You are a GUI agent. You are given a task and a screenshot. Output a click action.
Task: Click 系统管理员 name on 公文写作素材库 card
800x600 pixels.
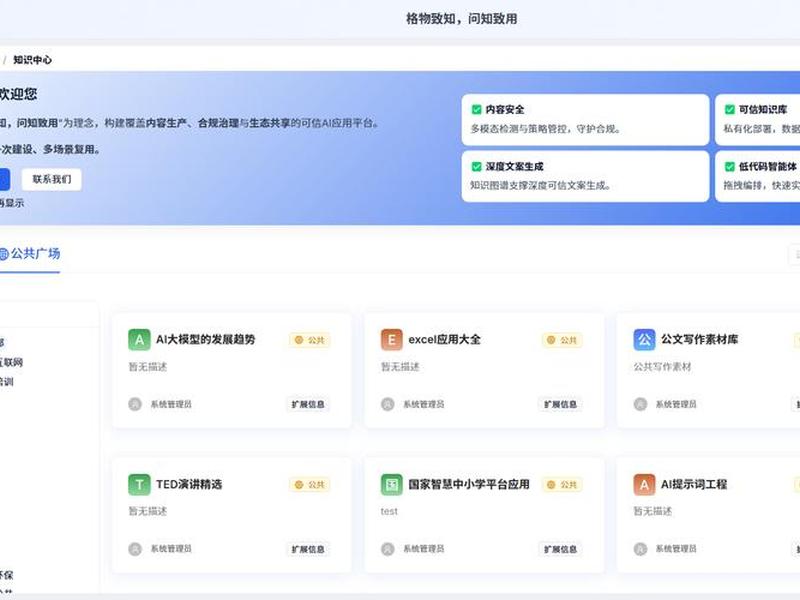(x=676, y=404)
